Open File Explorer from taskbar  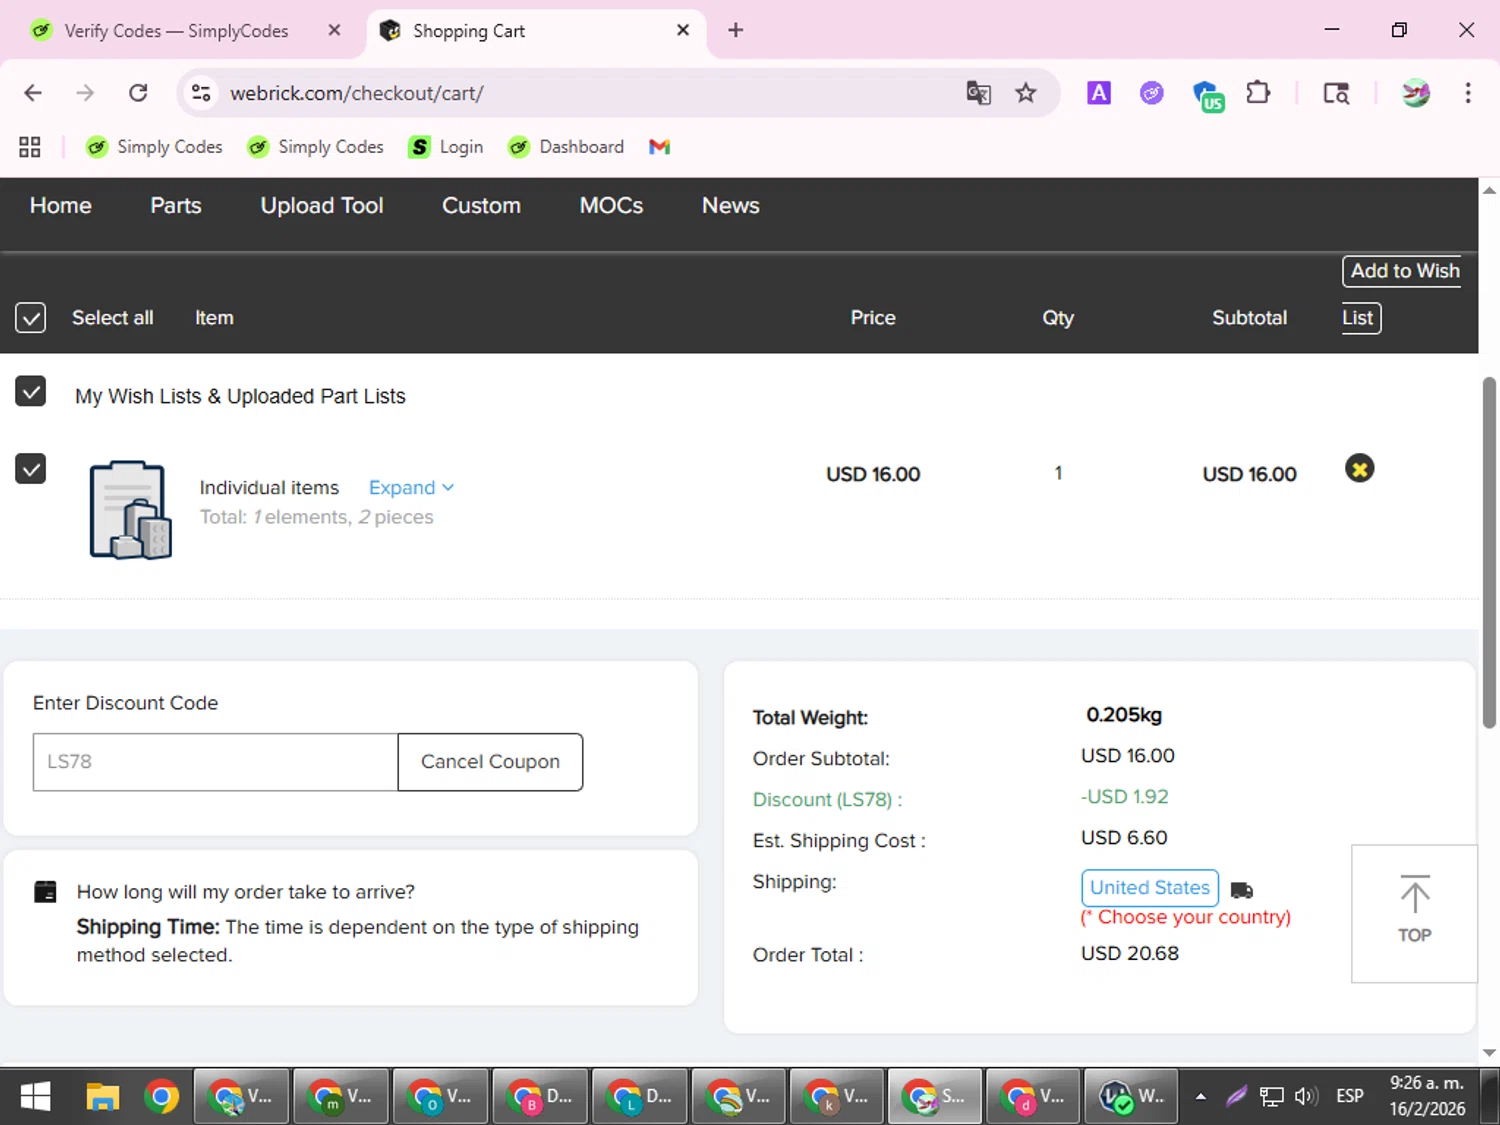pos(102,1097)
